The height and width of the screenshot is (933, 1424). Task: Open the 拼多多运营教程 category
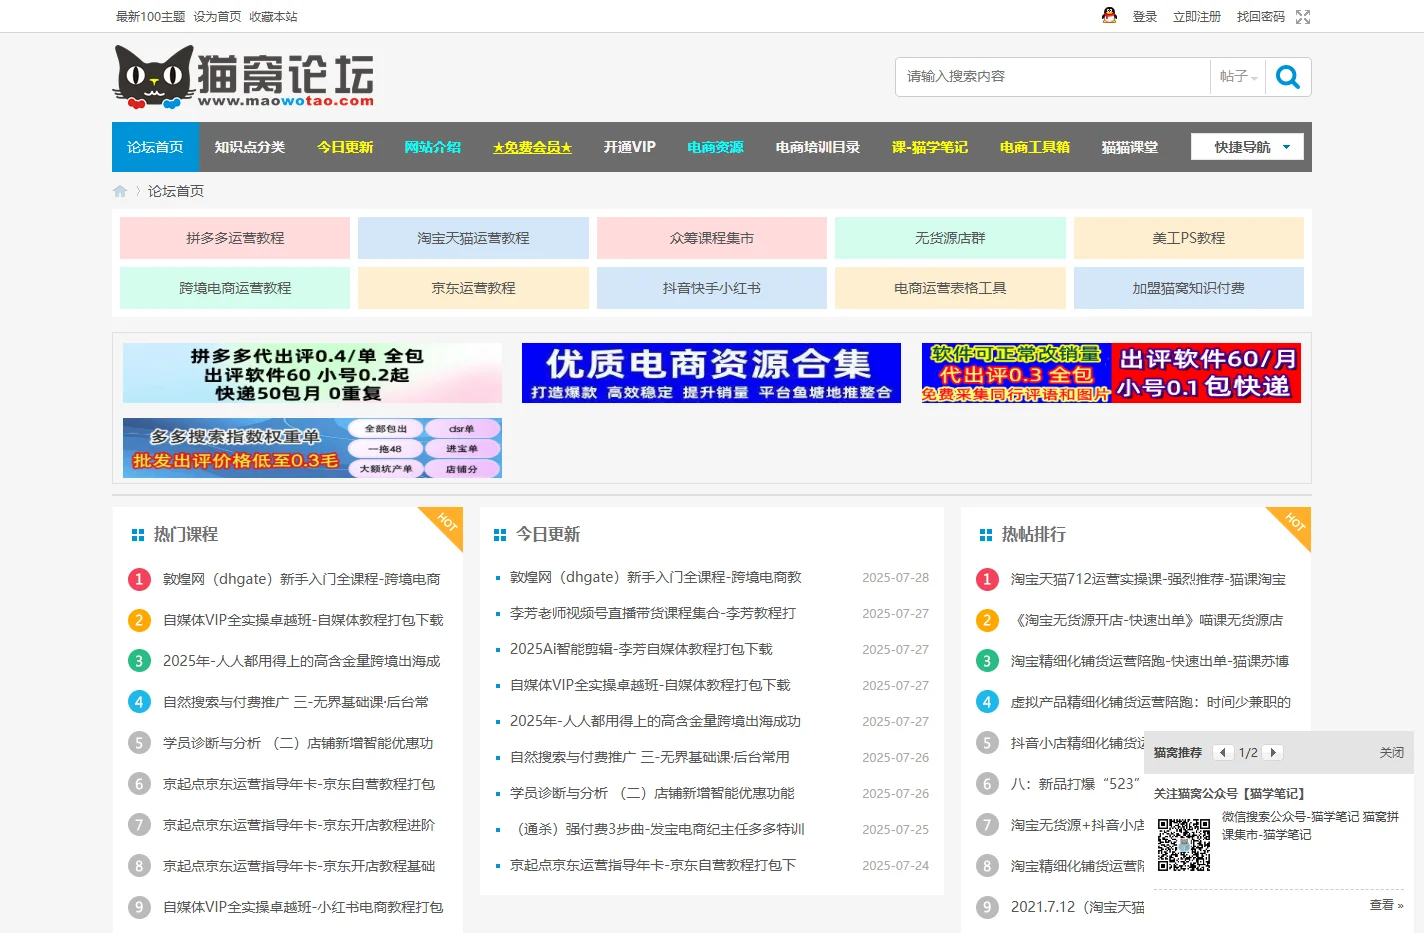235,238
